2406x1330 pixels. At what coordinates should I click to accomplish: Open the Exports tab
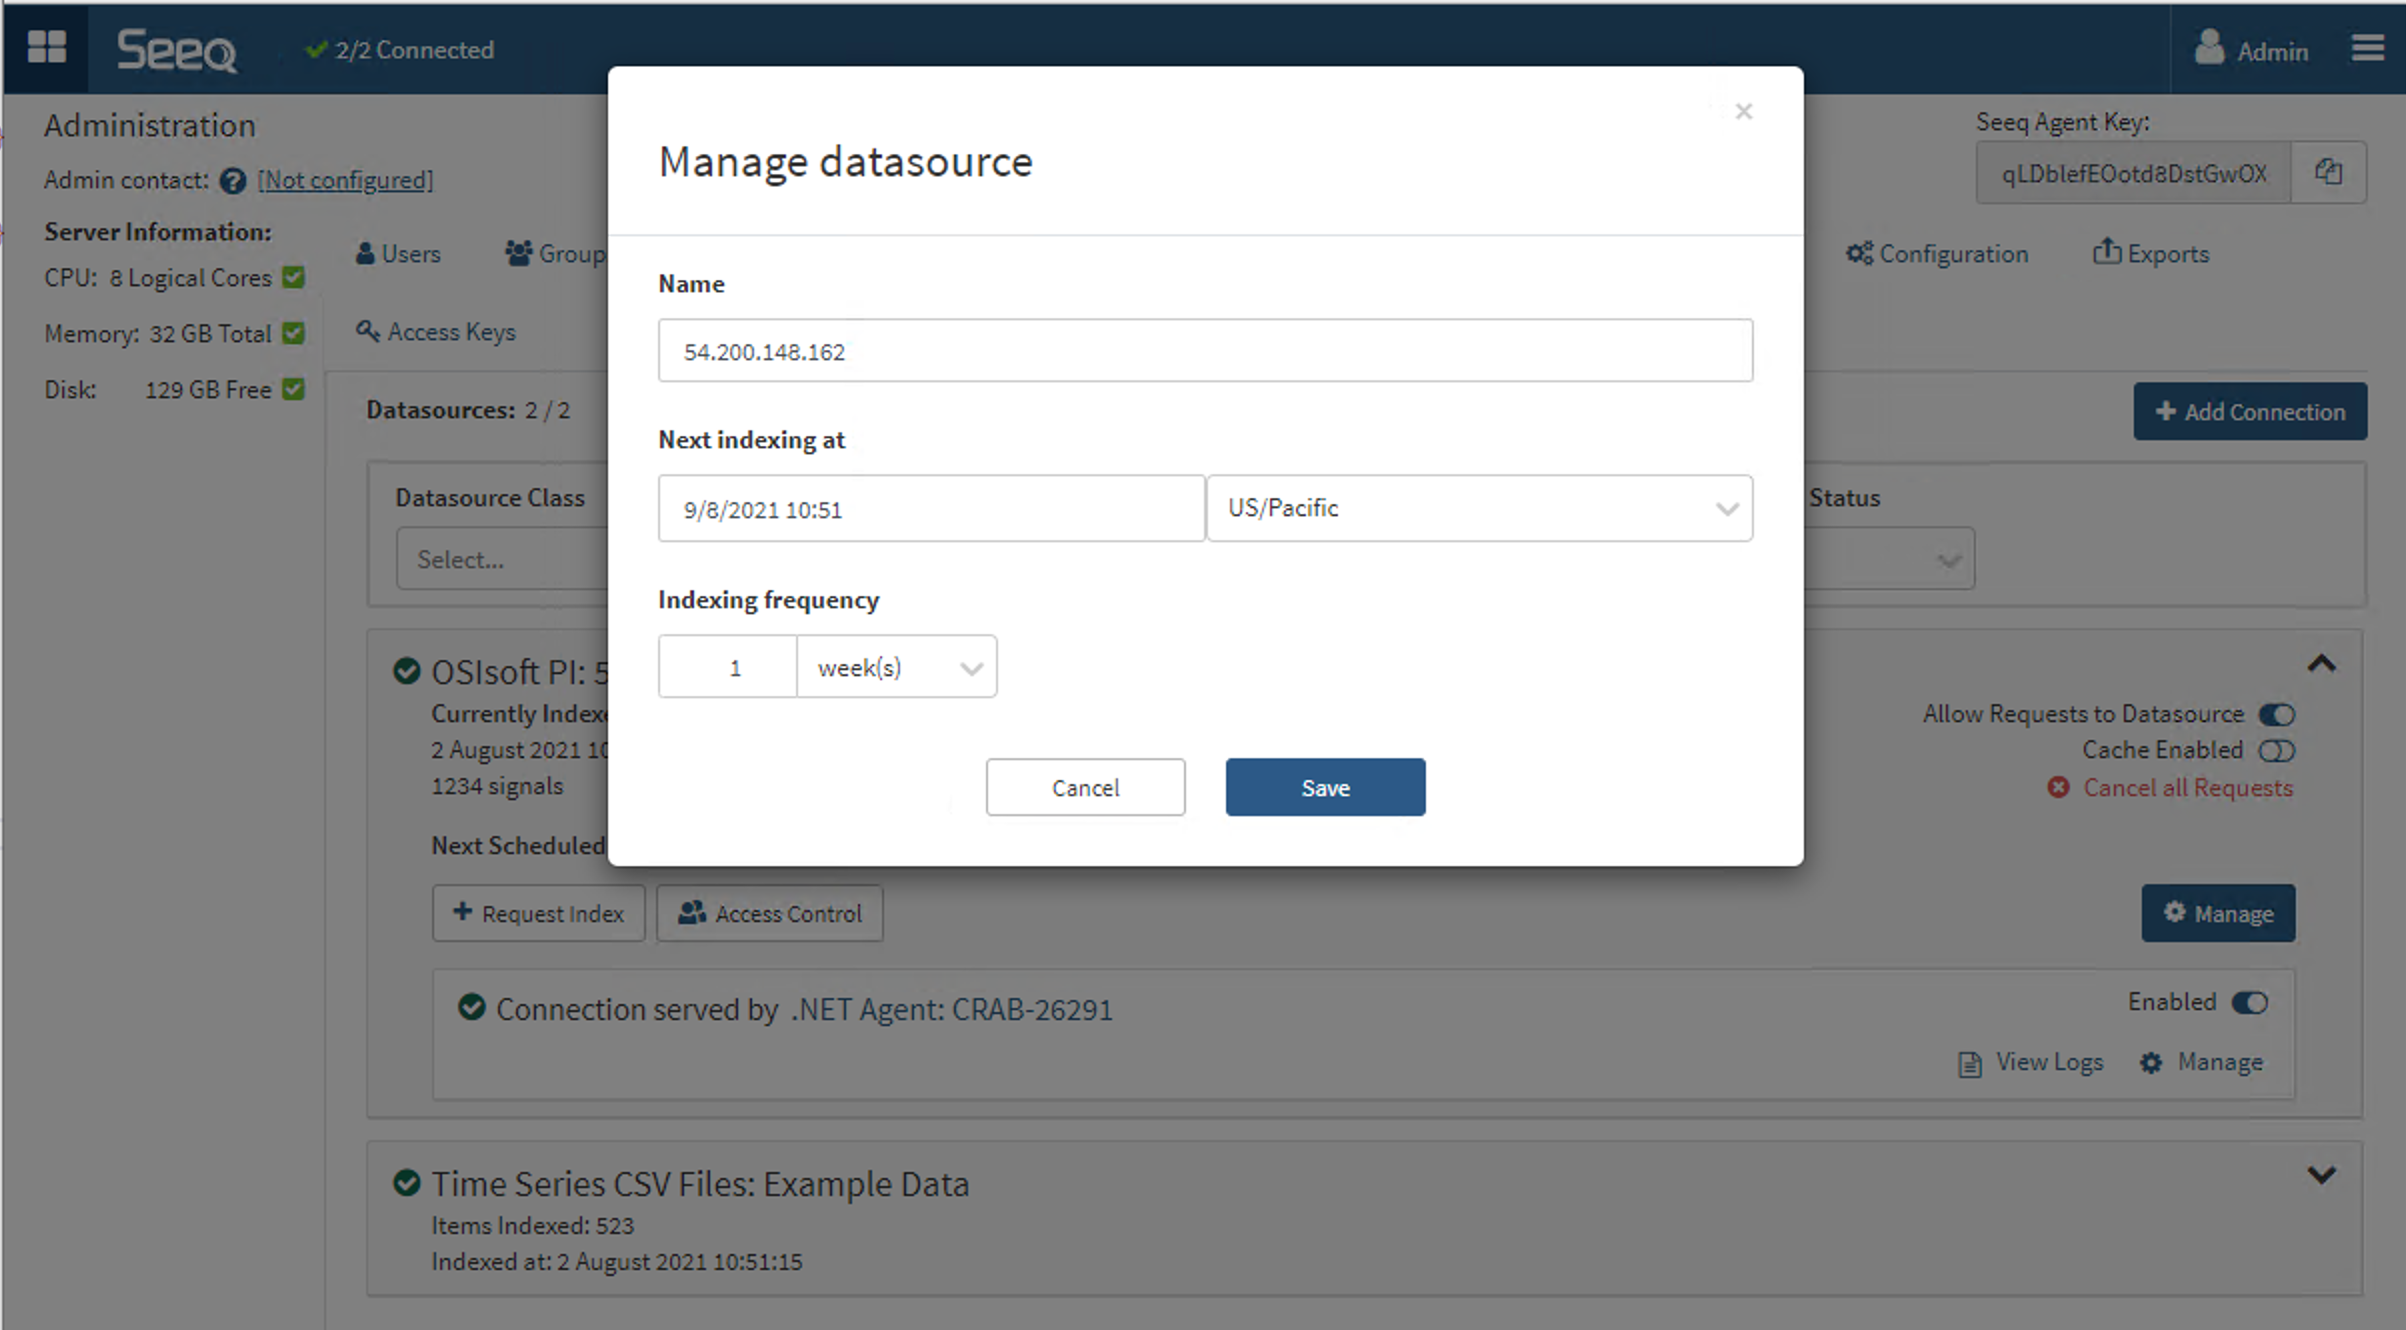[2151, 254]
